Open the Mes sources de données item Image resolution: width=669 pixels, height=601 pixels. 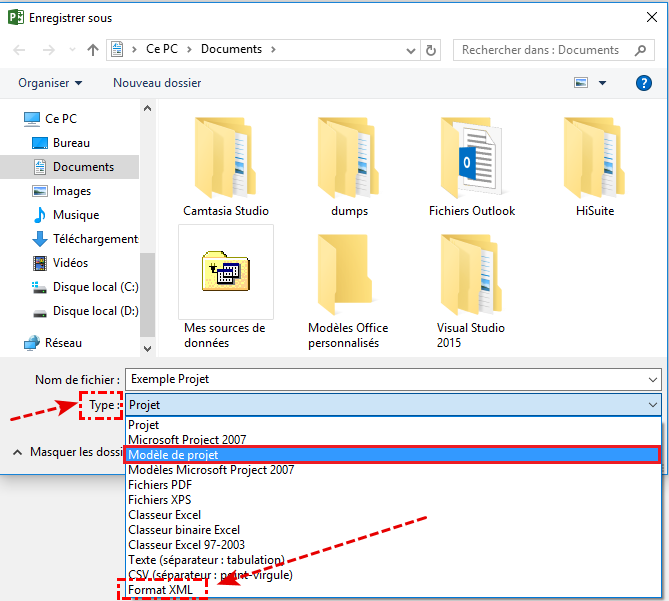[x=226, y=285]
